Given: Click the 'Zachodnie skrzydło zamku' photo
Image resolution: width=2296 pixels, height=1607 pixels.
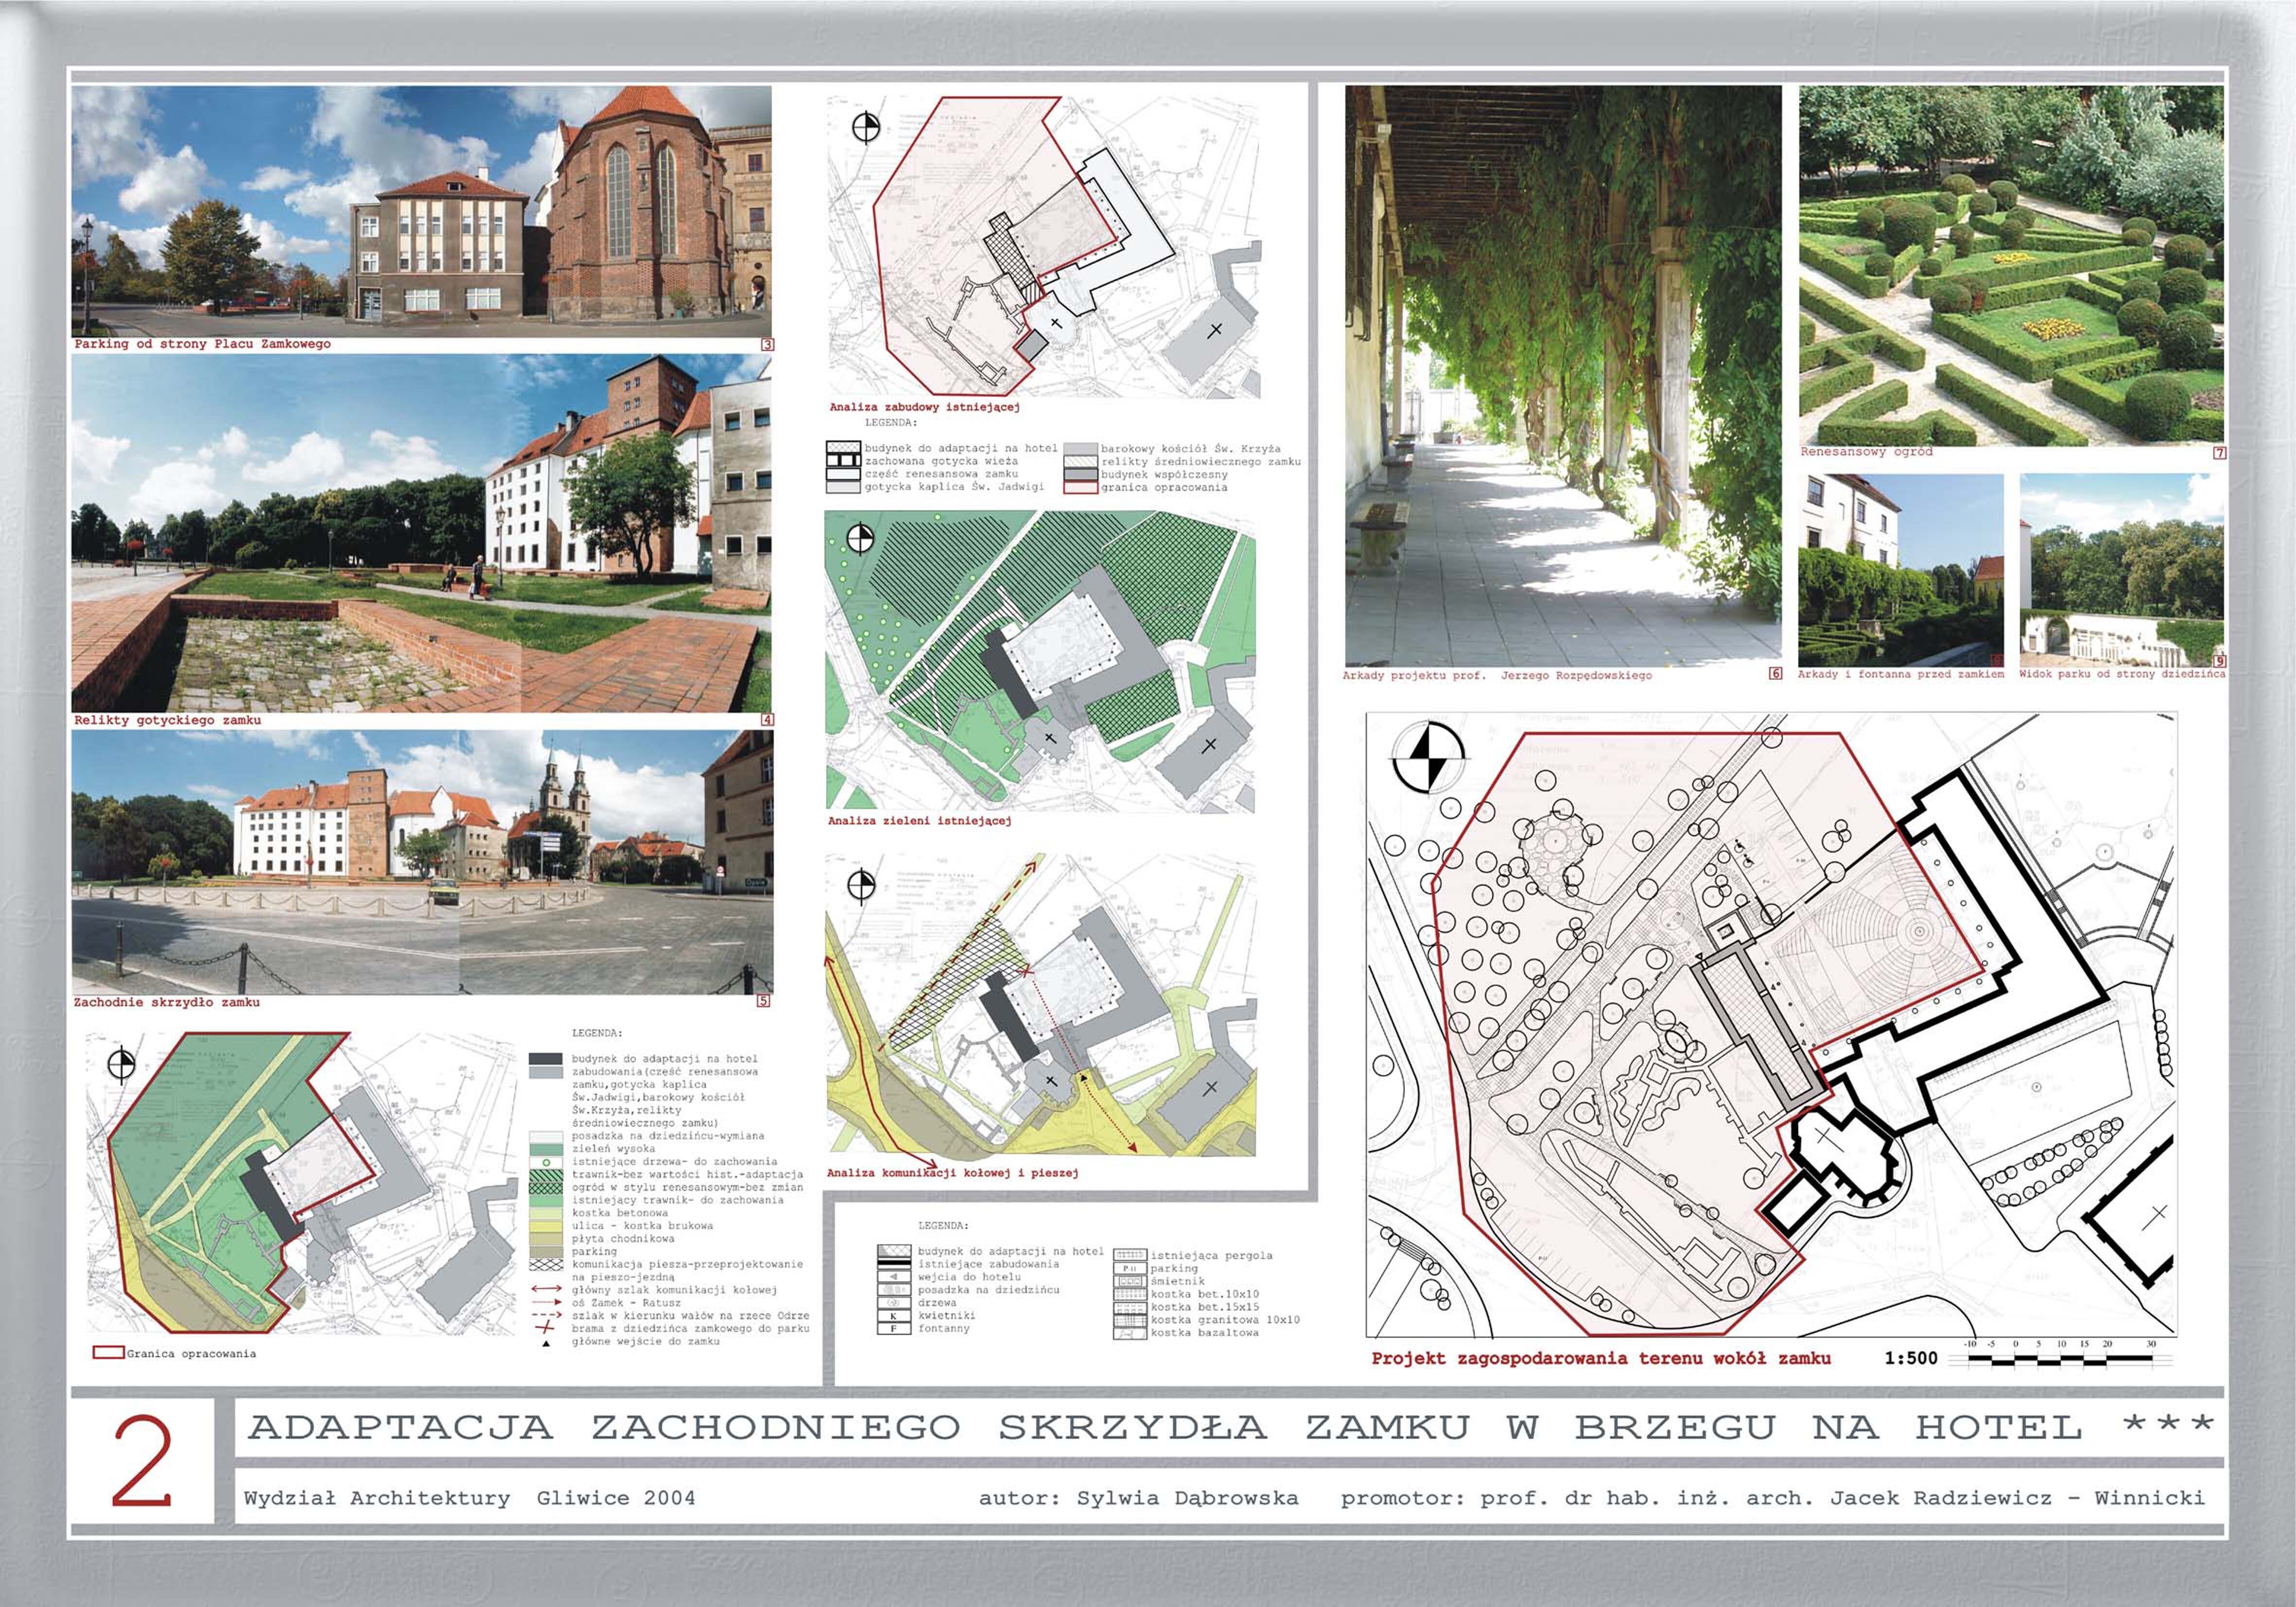Looking at the screenshot, I should pyautogui.click(x=421, y=862).
